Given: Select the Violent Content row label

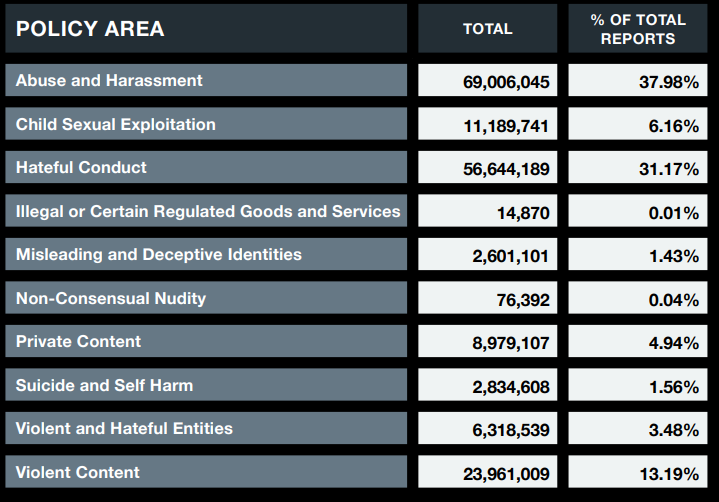Looking at the screenshot, I should tap(206, 472).
